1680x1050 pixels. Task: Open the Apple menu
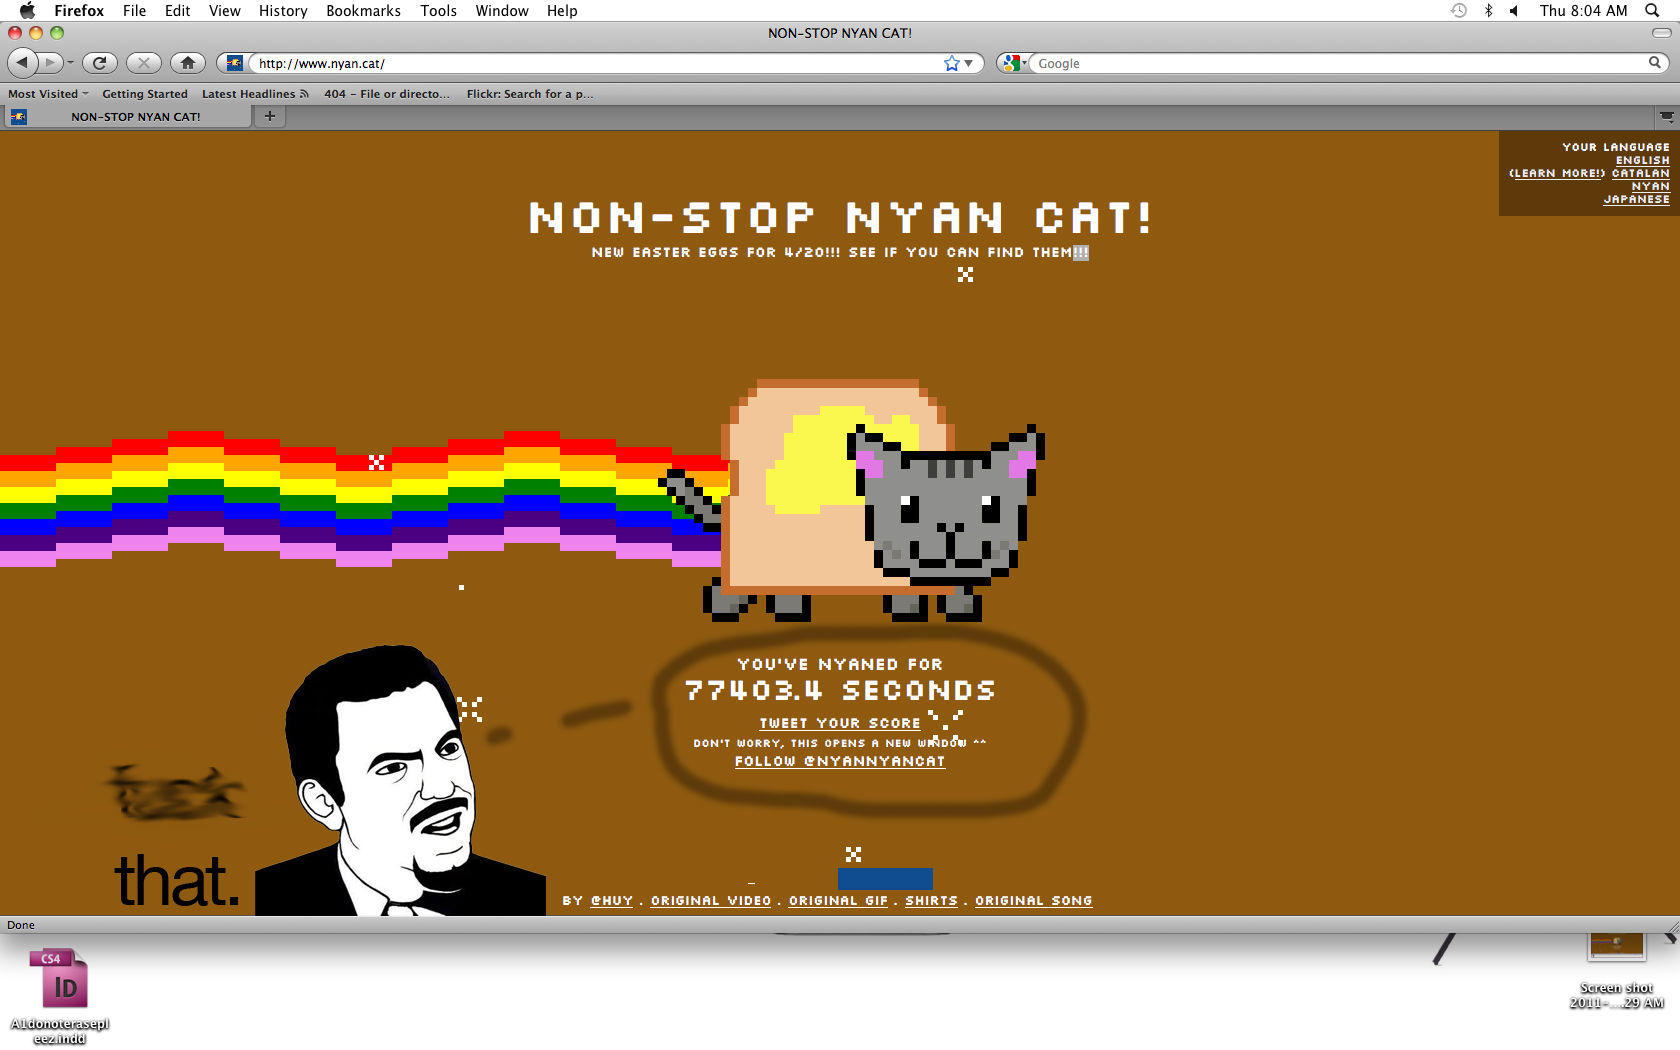(x=27, y=10)
